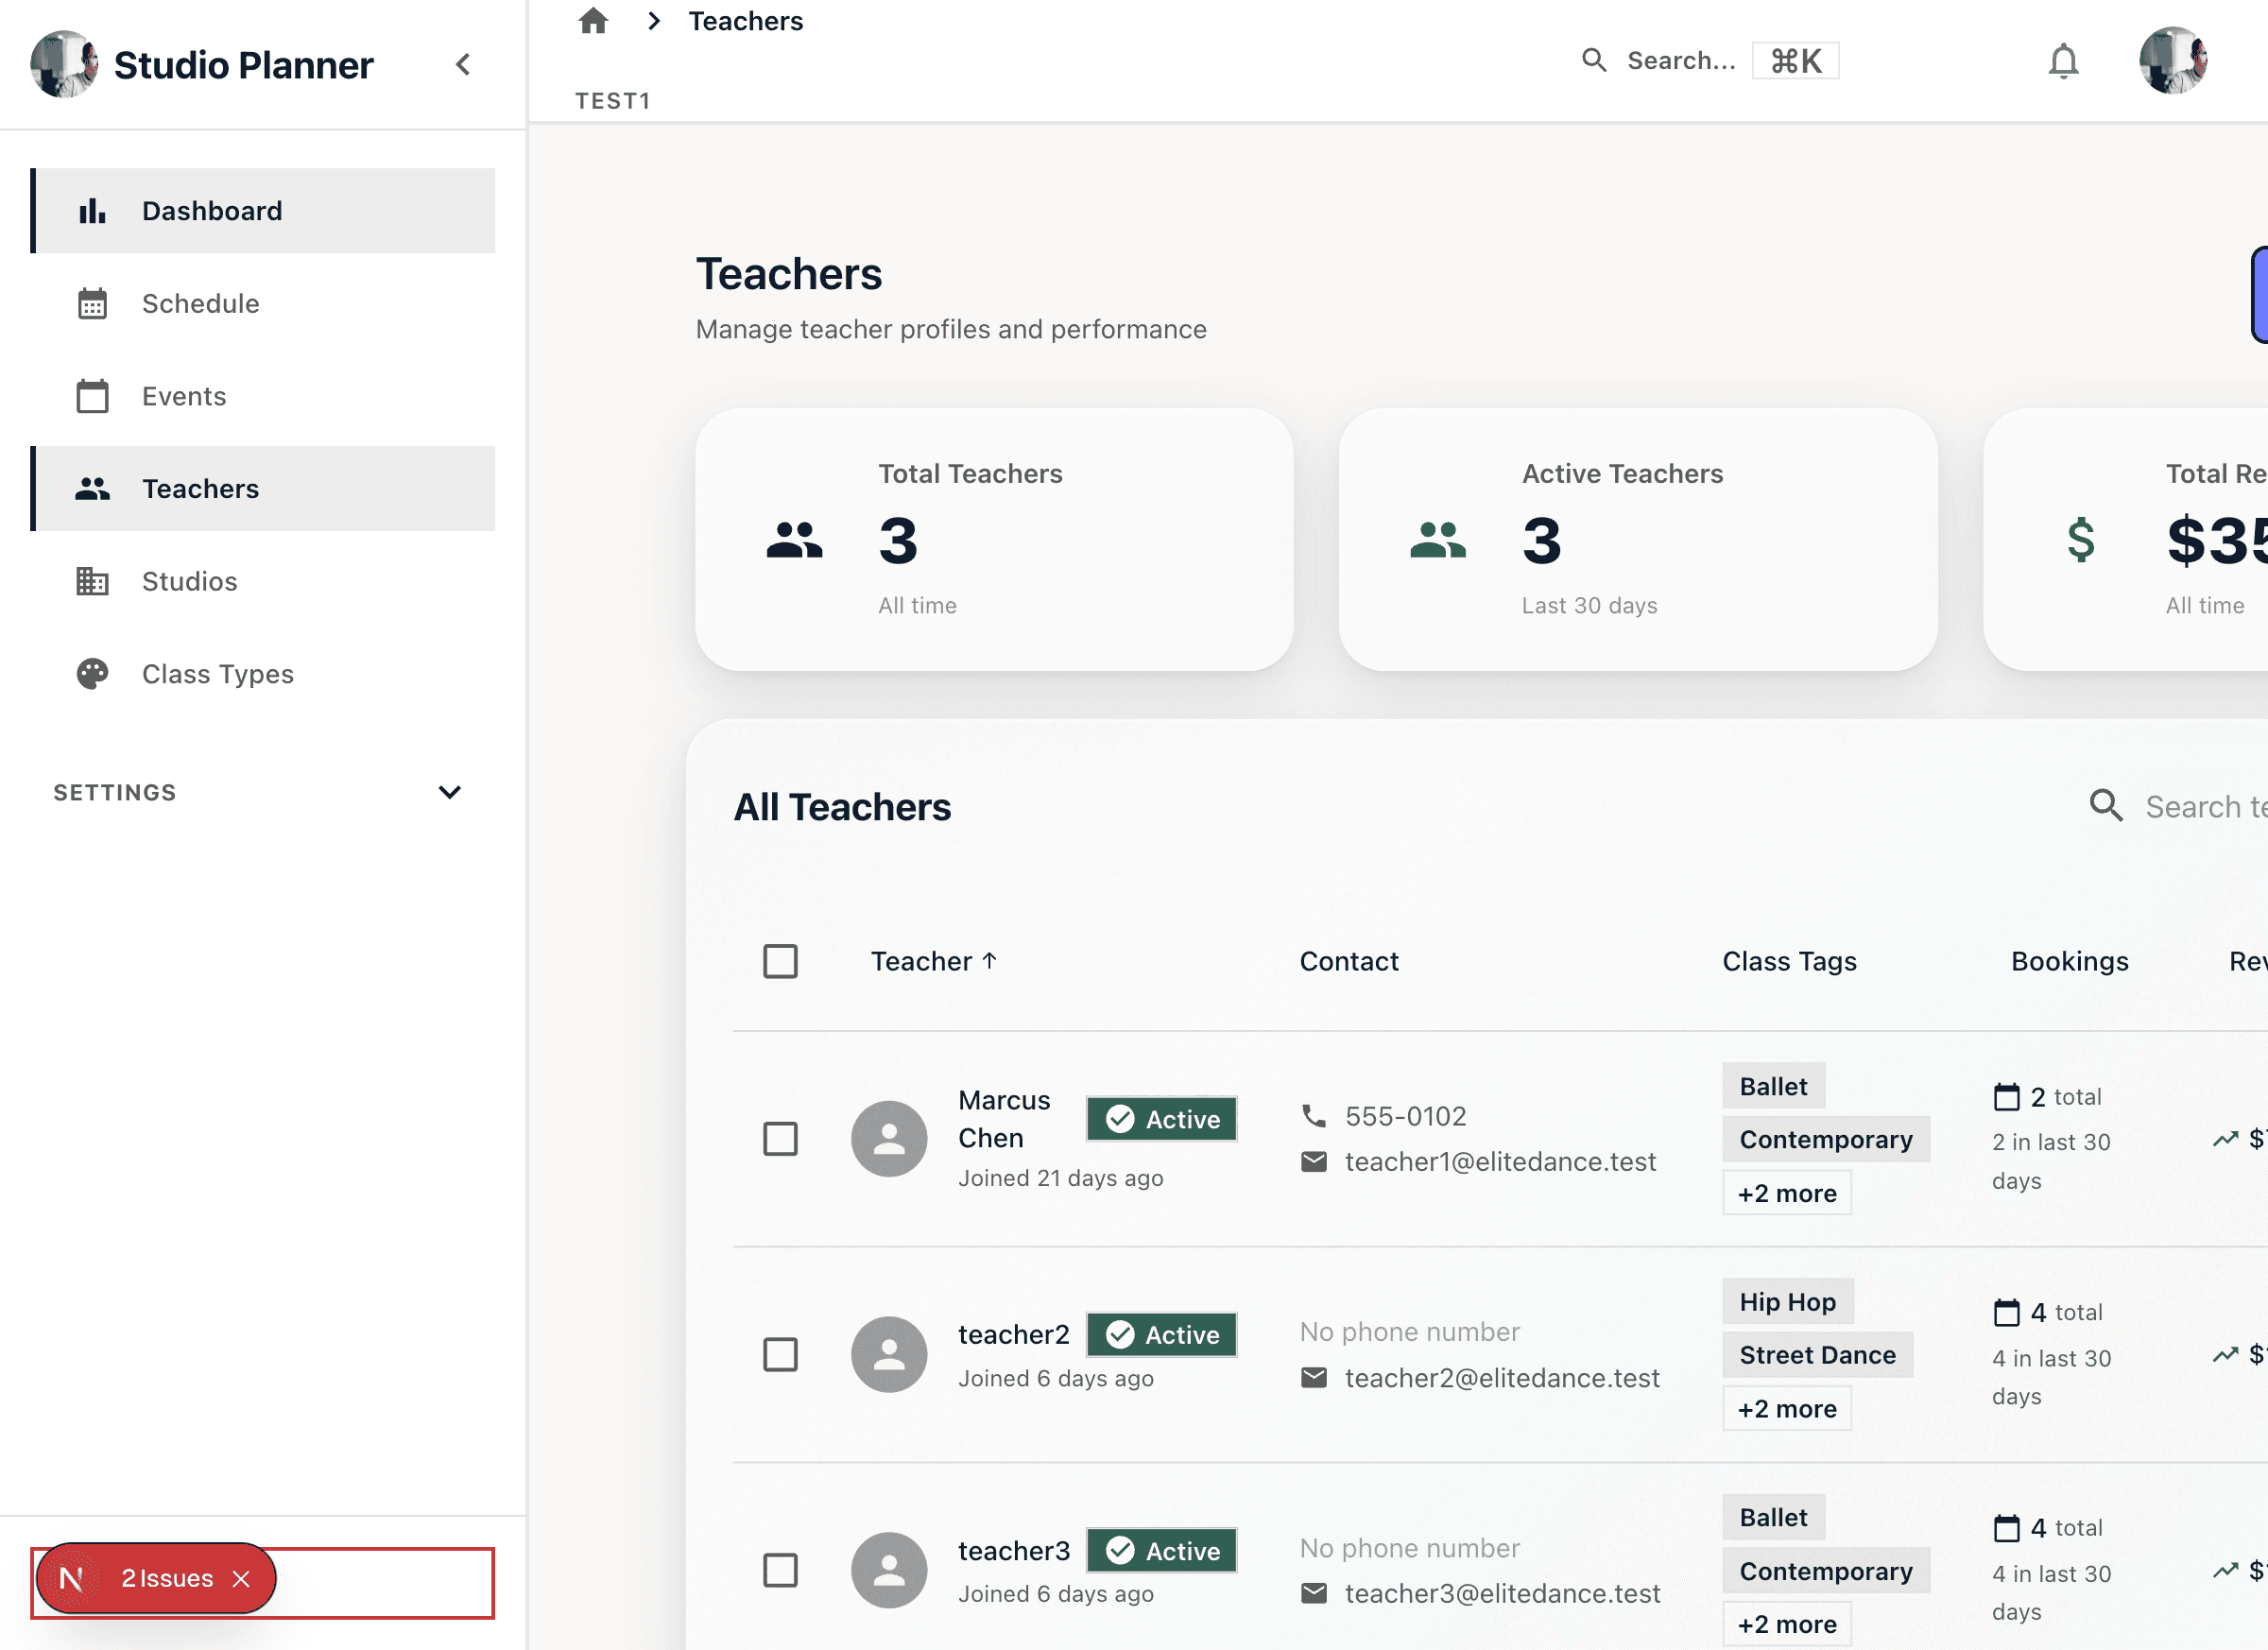Viewport: 2268px width, 1650px height.
Task: Check the select-all teachers checkbox
Action: 781,960
